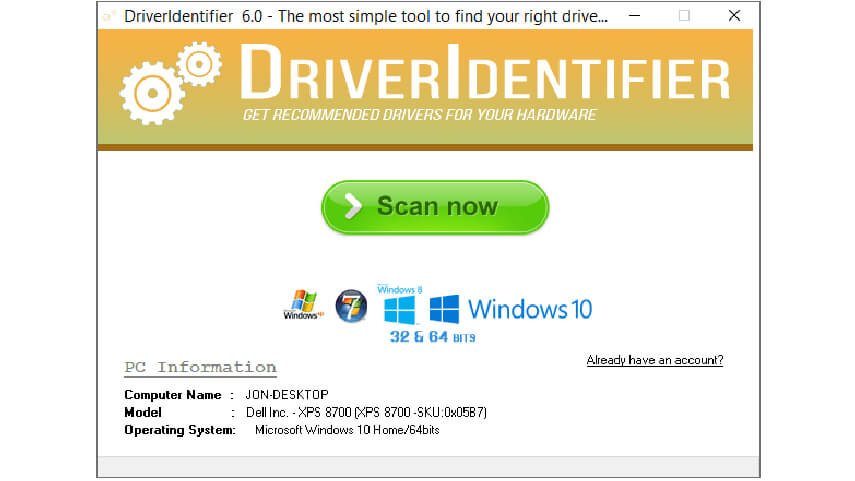The image size is (855, 481).
Task: Click the Dell Inc. XPS 8700 model text
Action: point(366,412)
